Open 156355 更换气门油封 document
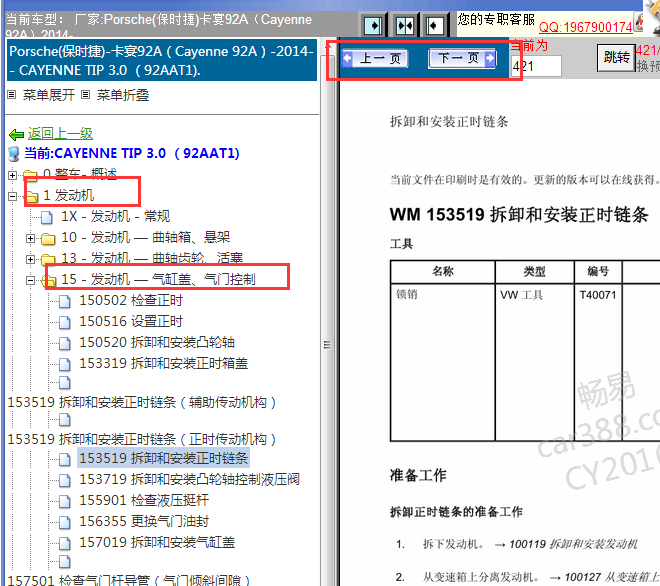This screenshot has height=586, width=660. point(144,522)
